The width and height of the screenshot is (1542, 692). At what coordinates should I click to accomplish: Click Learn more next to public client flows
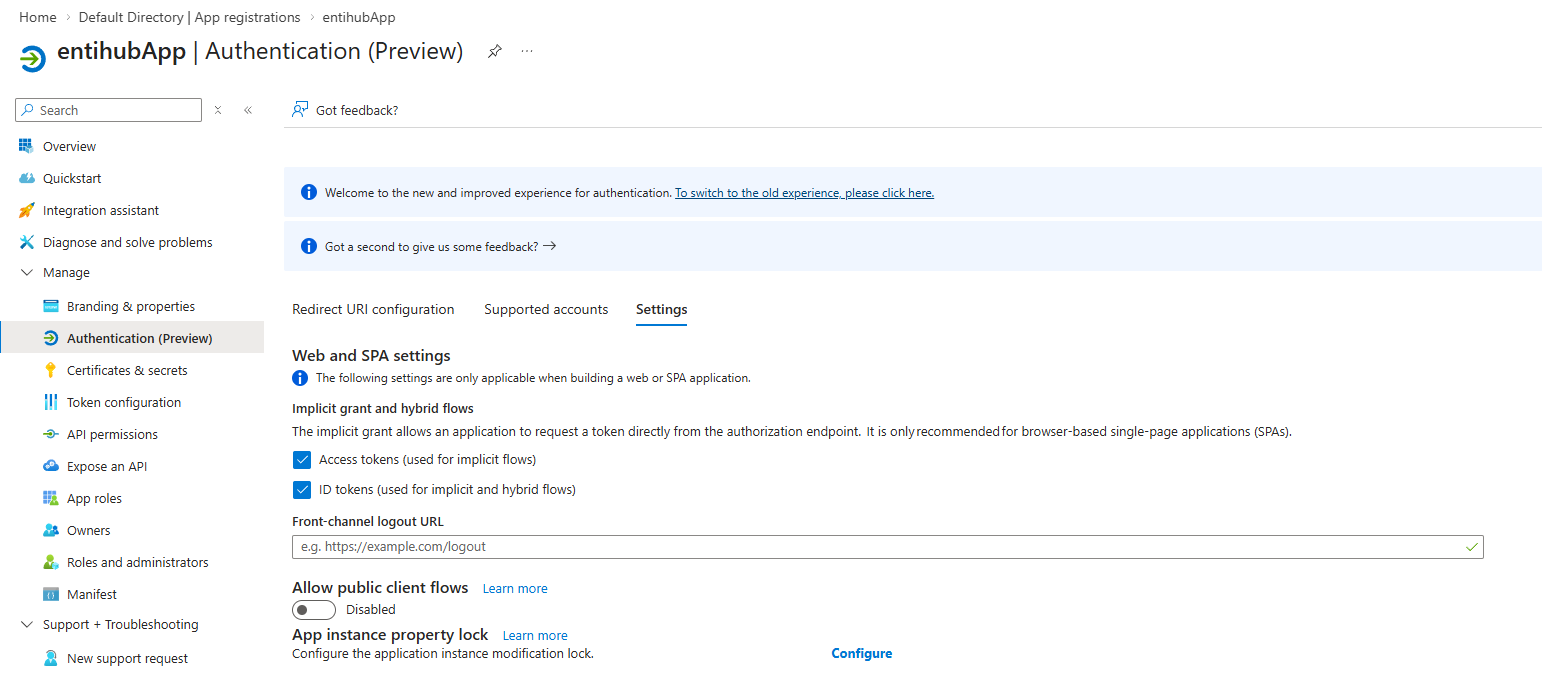[x=515, y=588]
